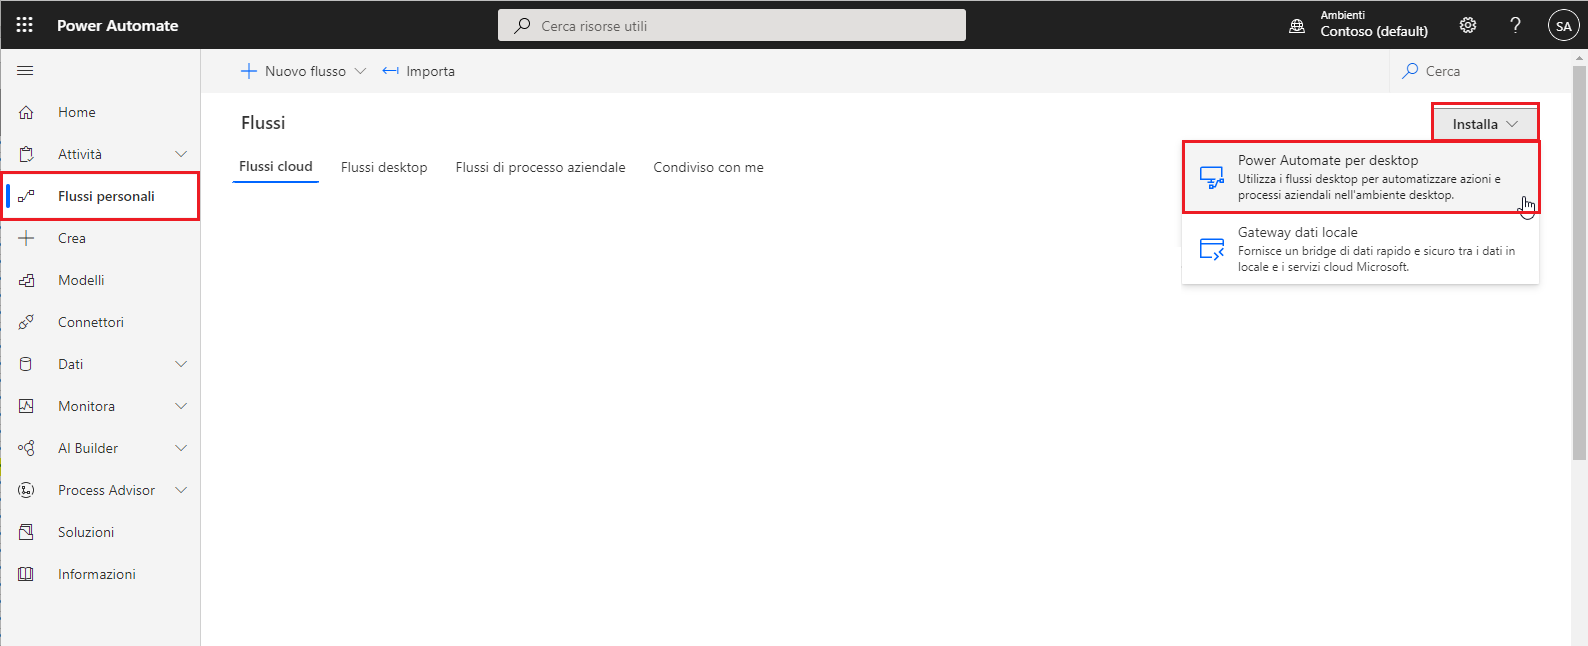Click the Power Automate per desktop icon
The width and height of the screenshot is (1588, 646).
point(1212,178)
